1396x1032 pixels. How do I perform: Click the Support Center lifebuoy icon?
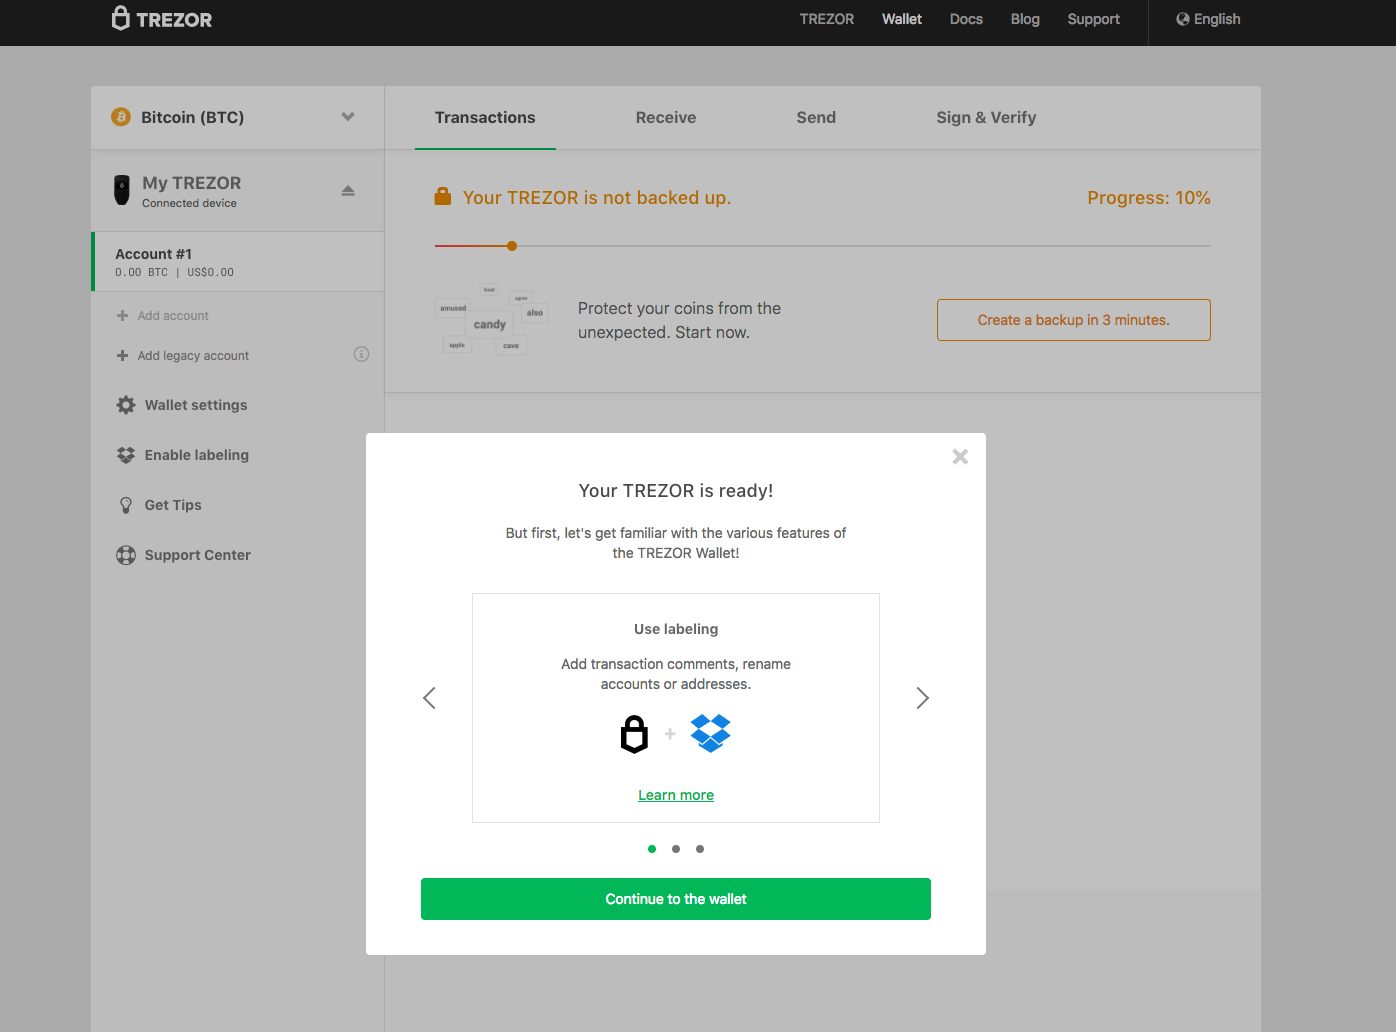tap(126, 555)
